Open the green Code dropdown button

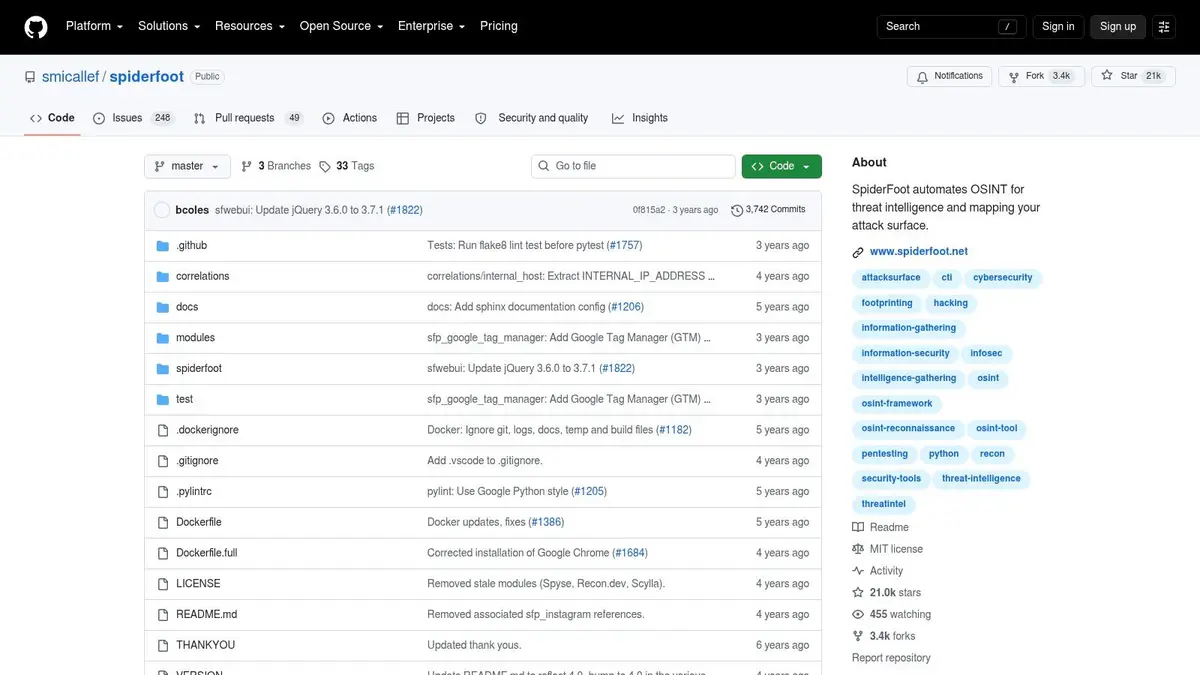(782, 166)
